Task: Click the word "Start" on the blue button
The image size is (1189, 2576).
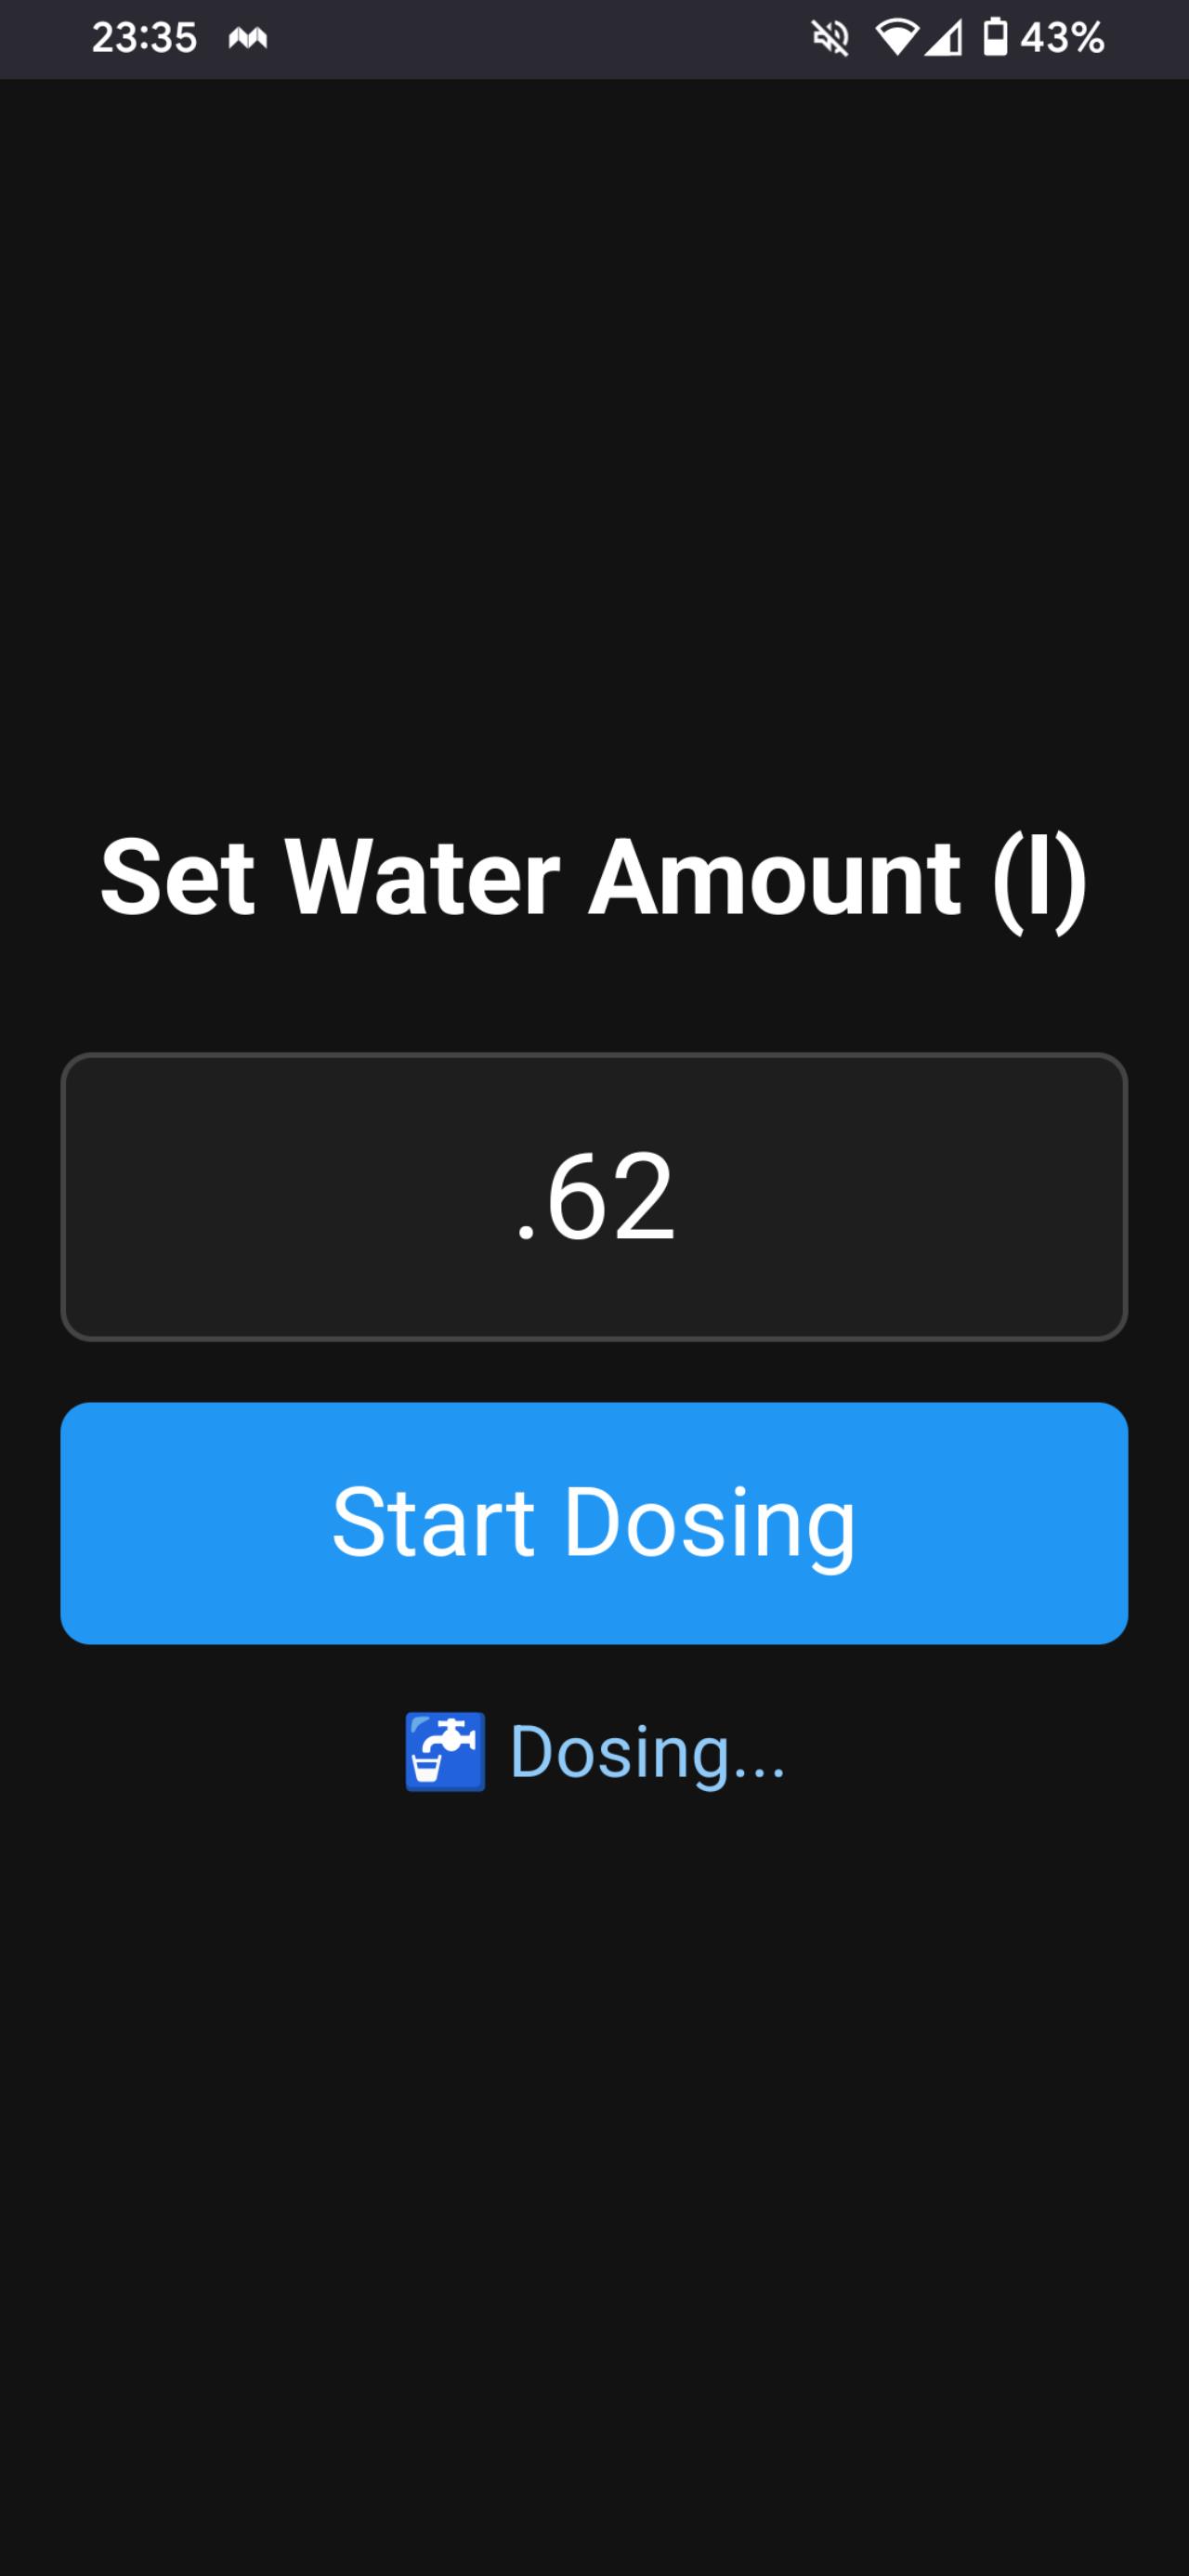Action: [433, 1522]
